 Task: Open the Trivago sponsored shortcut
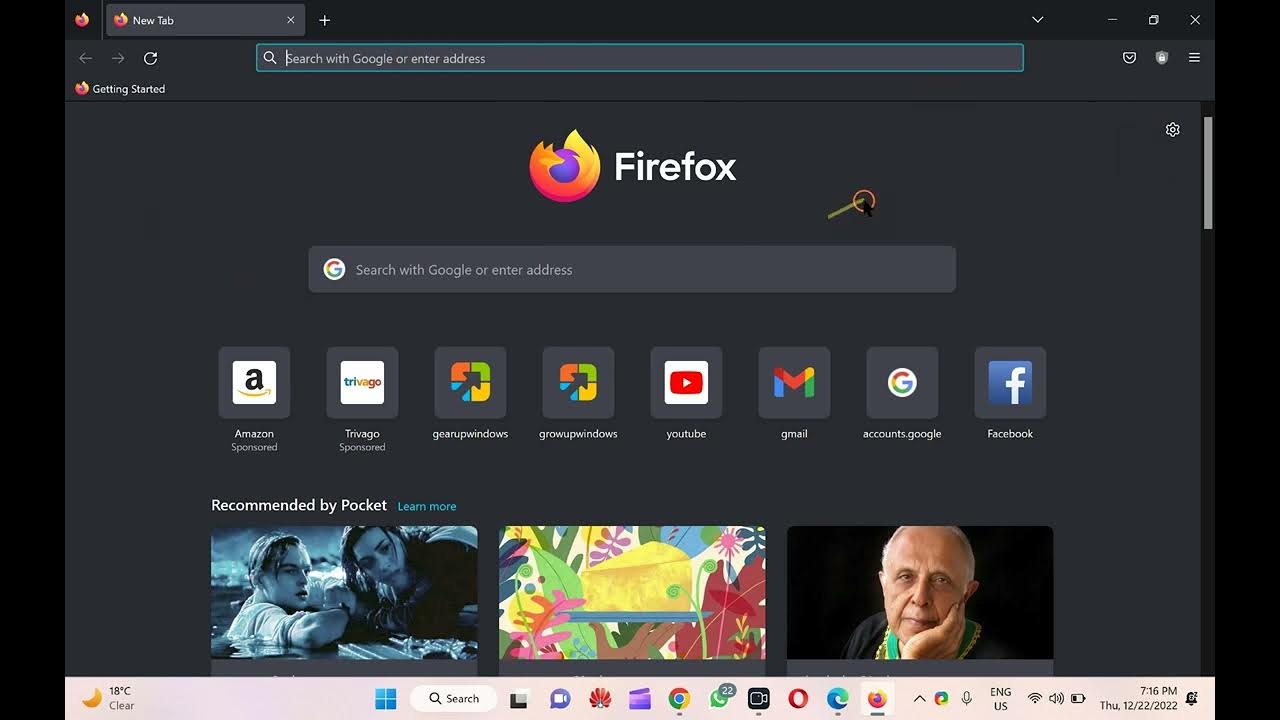362,383
